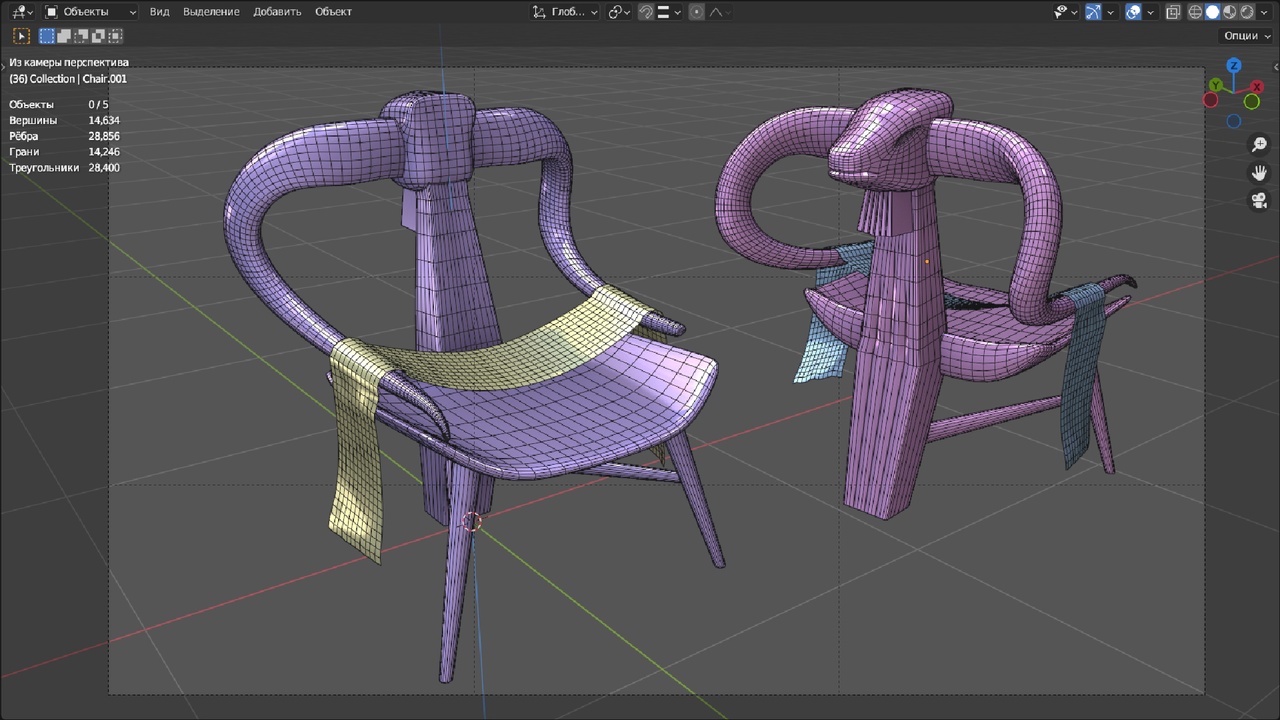Click the Треугольники 28,400 statistic
This screenshot has width=1280, height=720.
(x=64, y=168)
